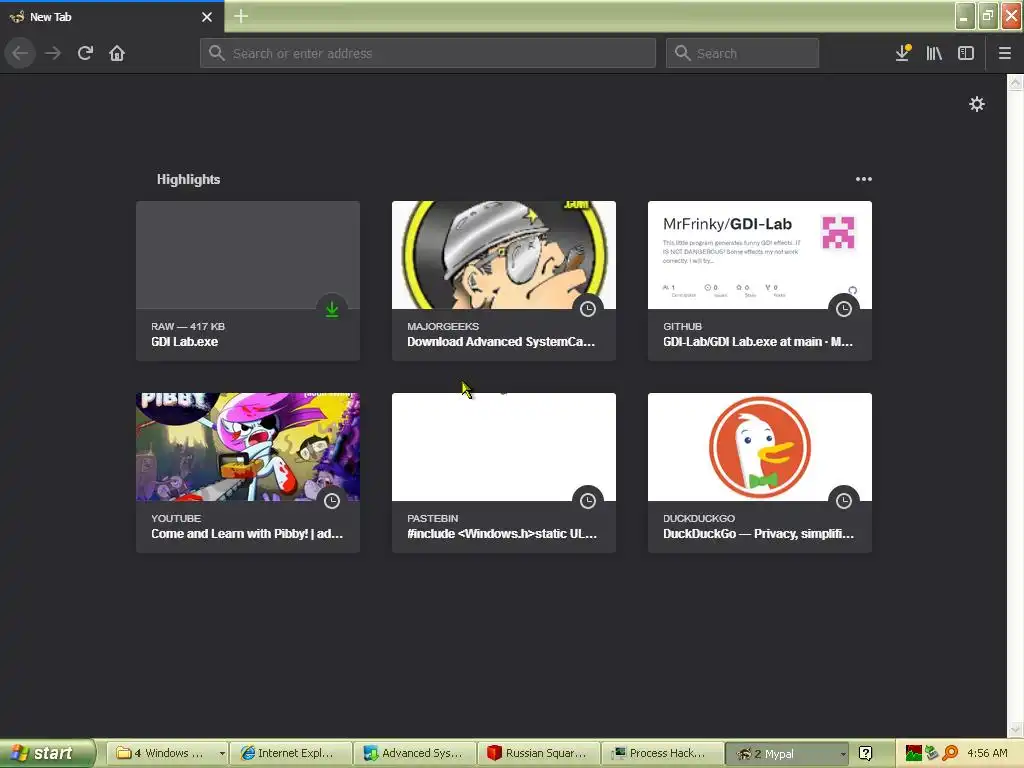Focus the toolbar Search box
Screen dimensions: 1024x768
(743, 53)
